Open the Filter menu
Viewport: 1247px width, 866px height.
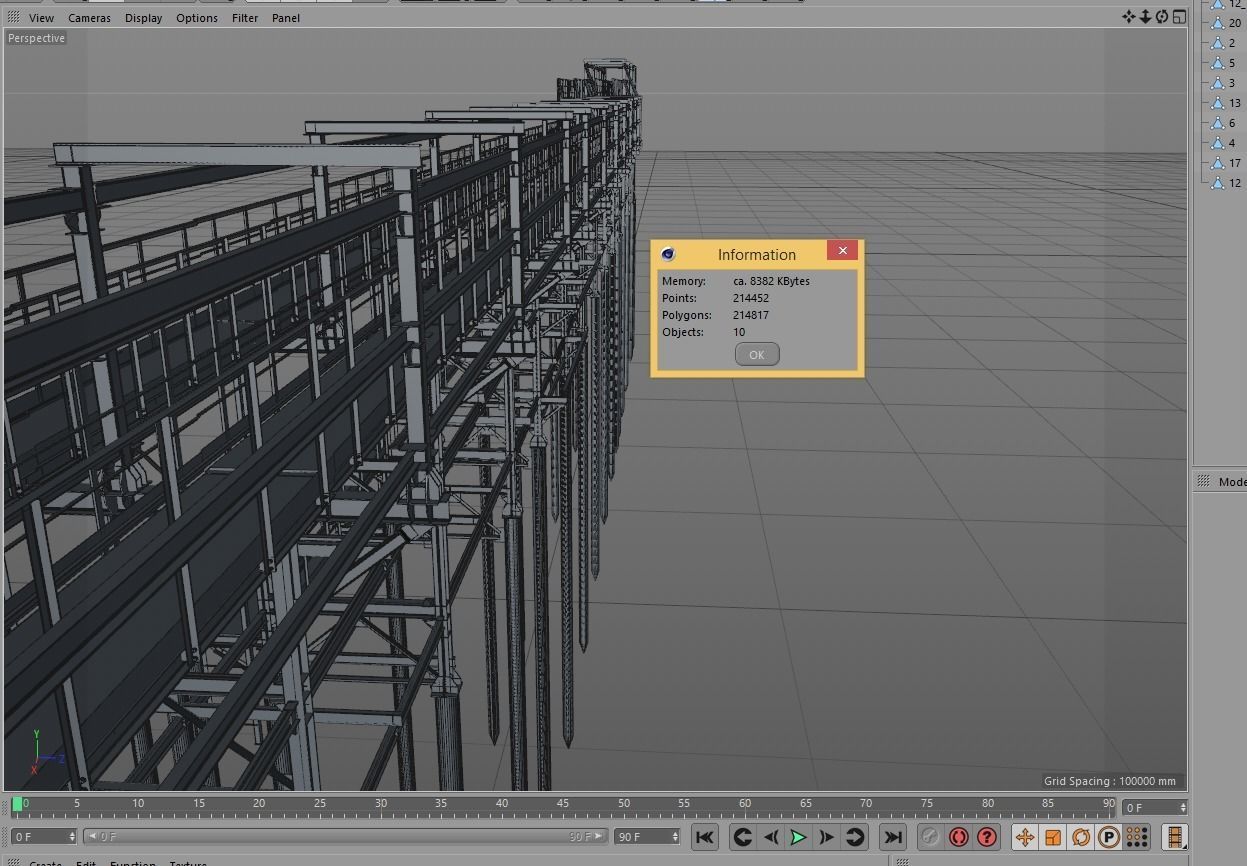click(245, 18)
